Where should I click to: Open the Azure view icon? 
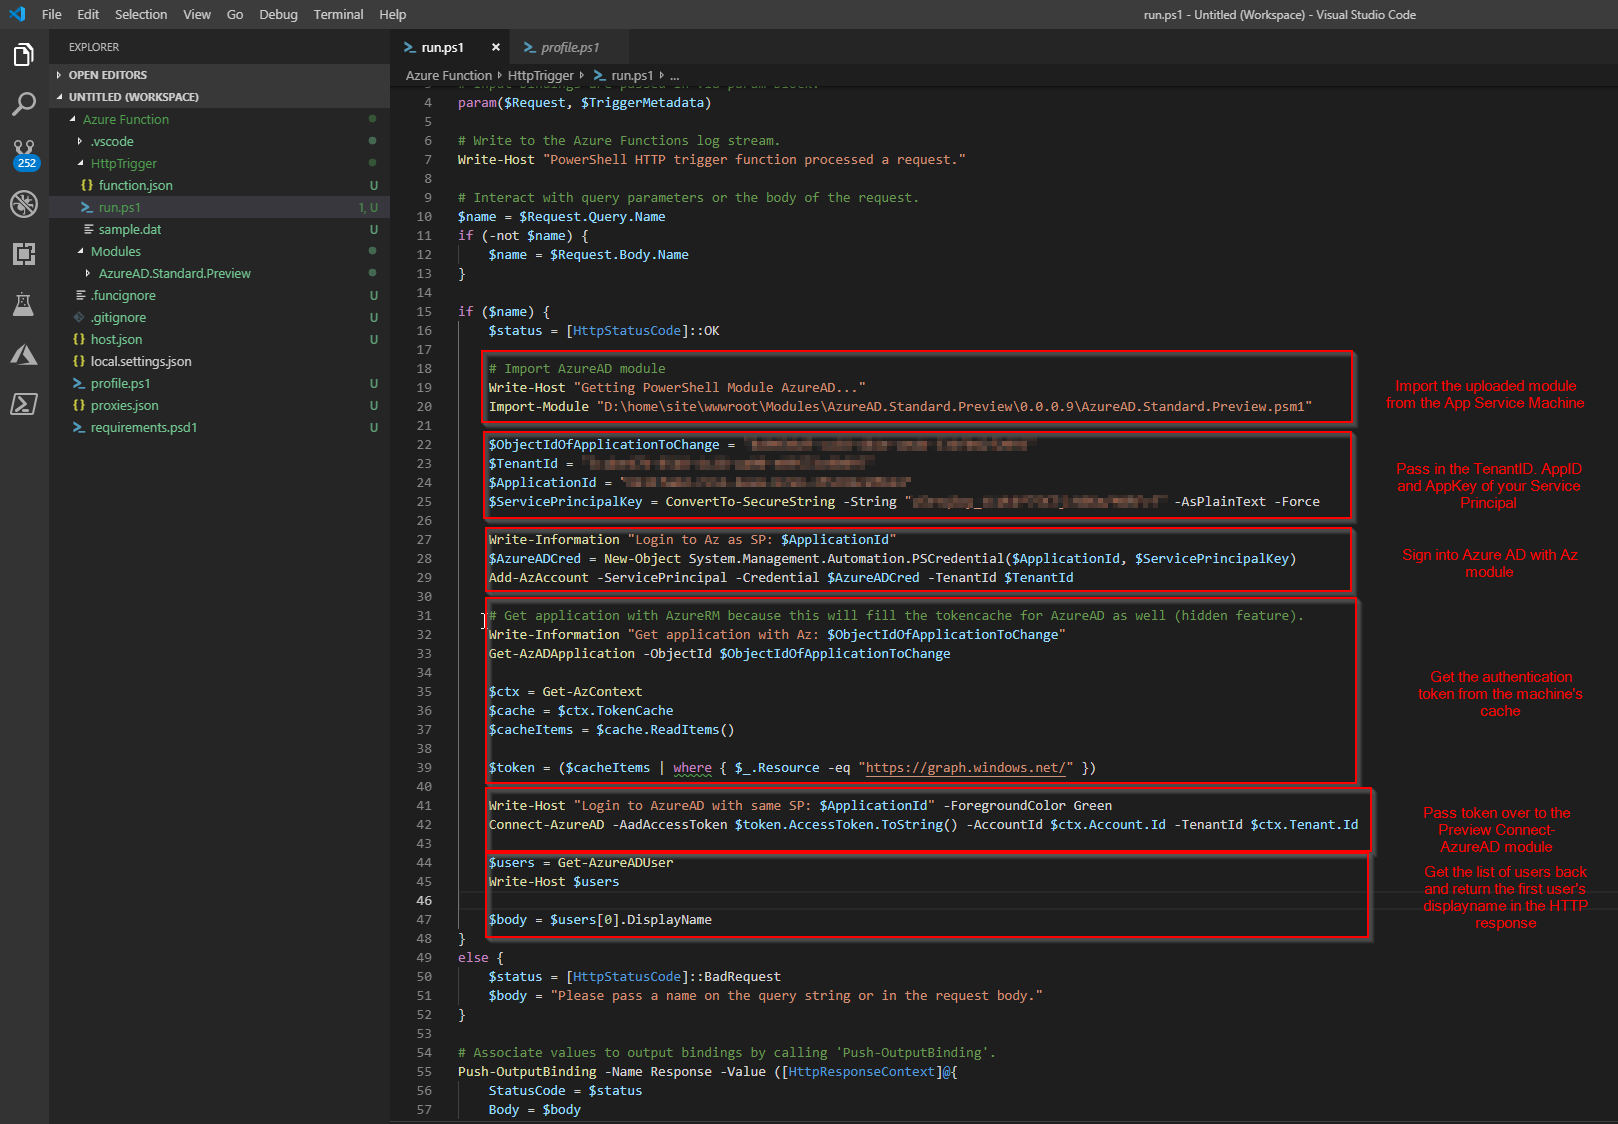pos(24,354)
